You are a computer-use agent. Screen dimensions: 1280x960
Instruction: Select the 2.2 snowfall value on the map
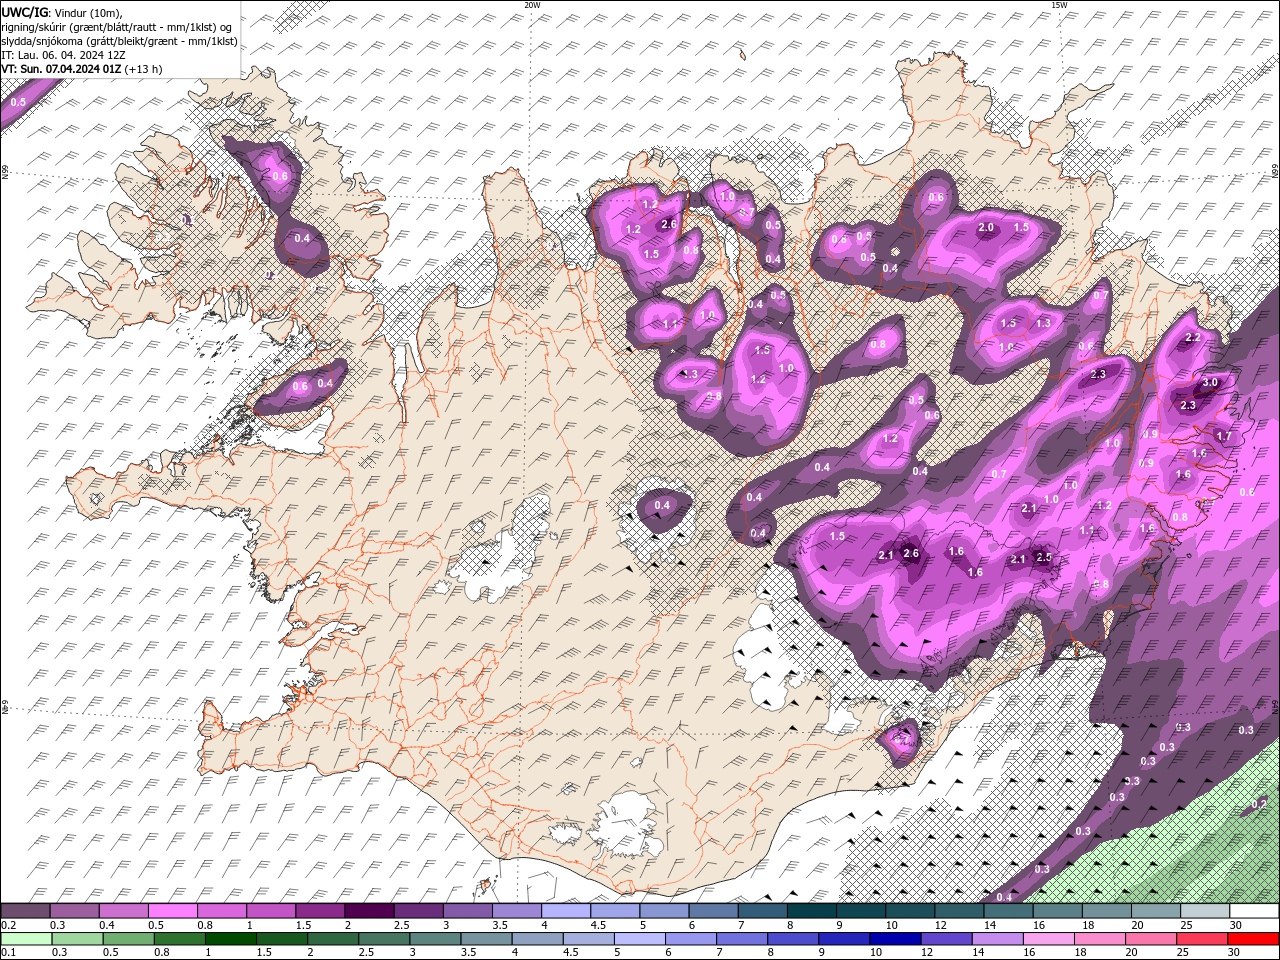pos(1192,338)
